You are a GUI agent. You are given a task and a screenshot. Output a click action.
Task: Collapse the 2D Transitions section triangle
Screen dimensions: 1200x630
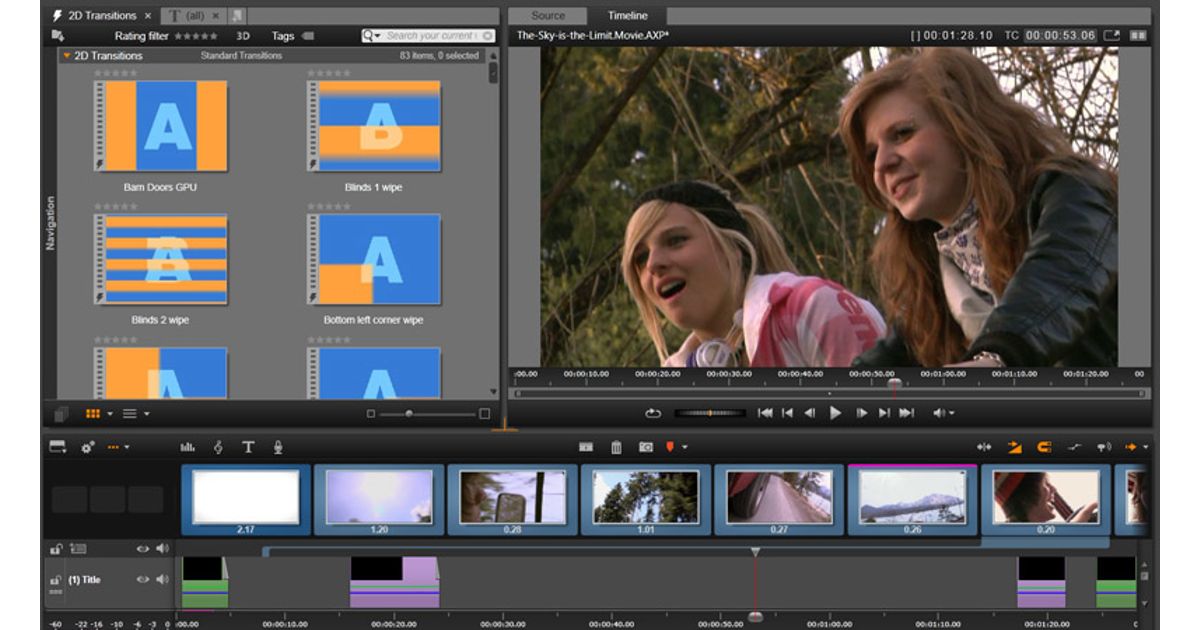tap(66, 56)
